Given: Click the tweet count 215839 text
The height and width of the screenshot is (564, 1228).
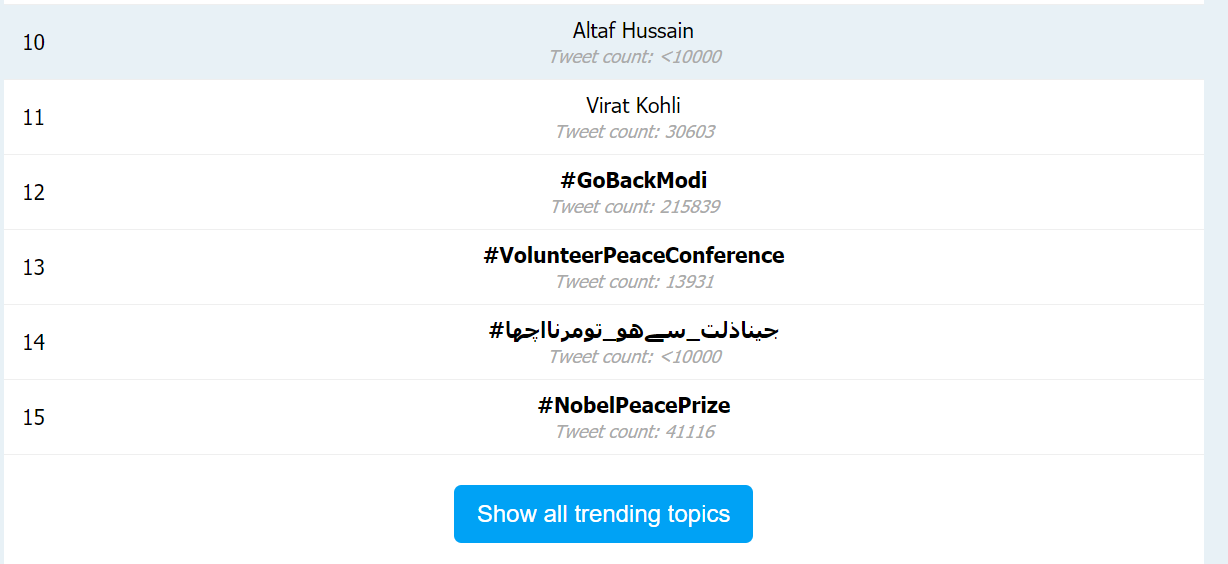Looking at the screenshot, I should 635,207.
